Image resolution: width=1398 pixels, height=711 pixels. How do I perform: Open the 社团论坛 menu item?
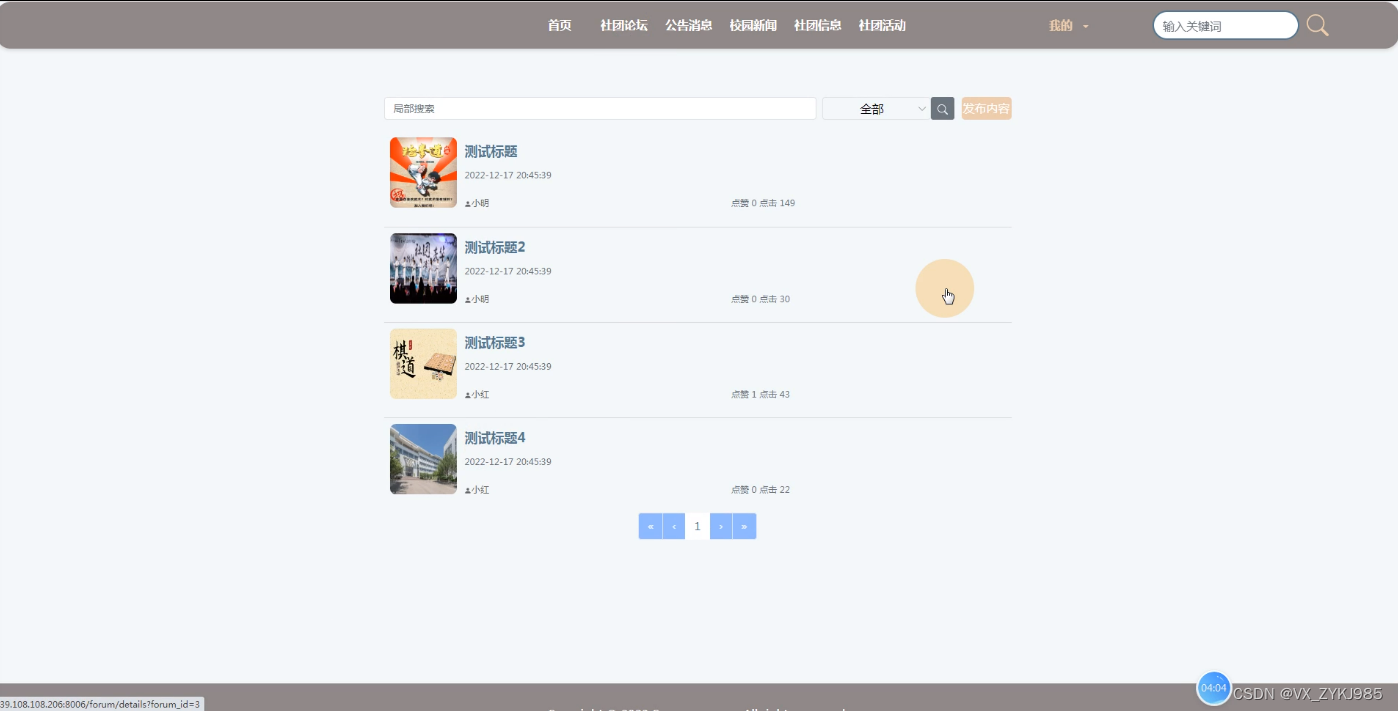click(x=624, y=26)
